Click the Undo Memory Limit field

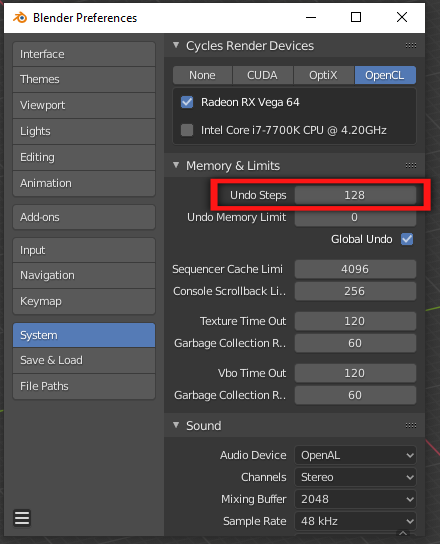point(355,217)
